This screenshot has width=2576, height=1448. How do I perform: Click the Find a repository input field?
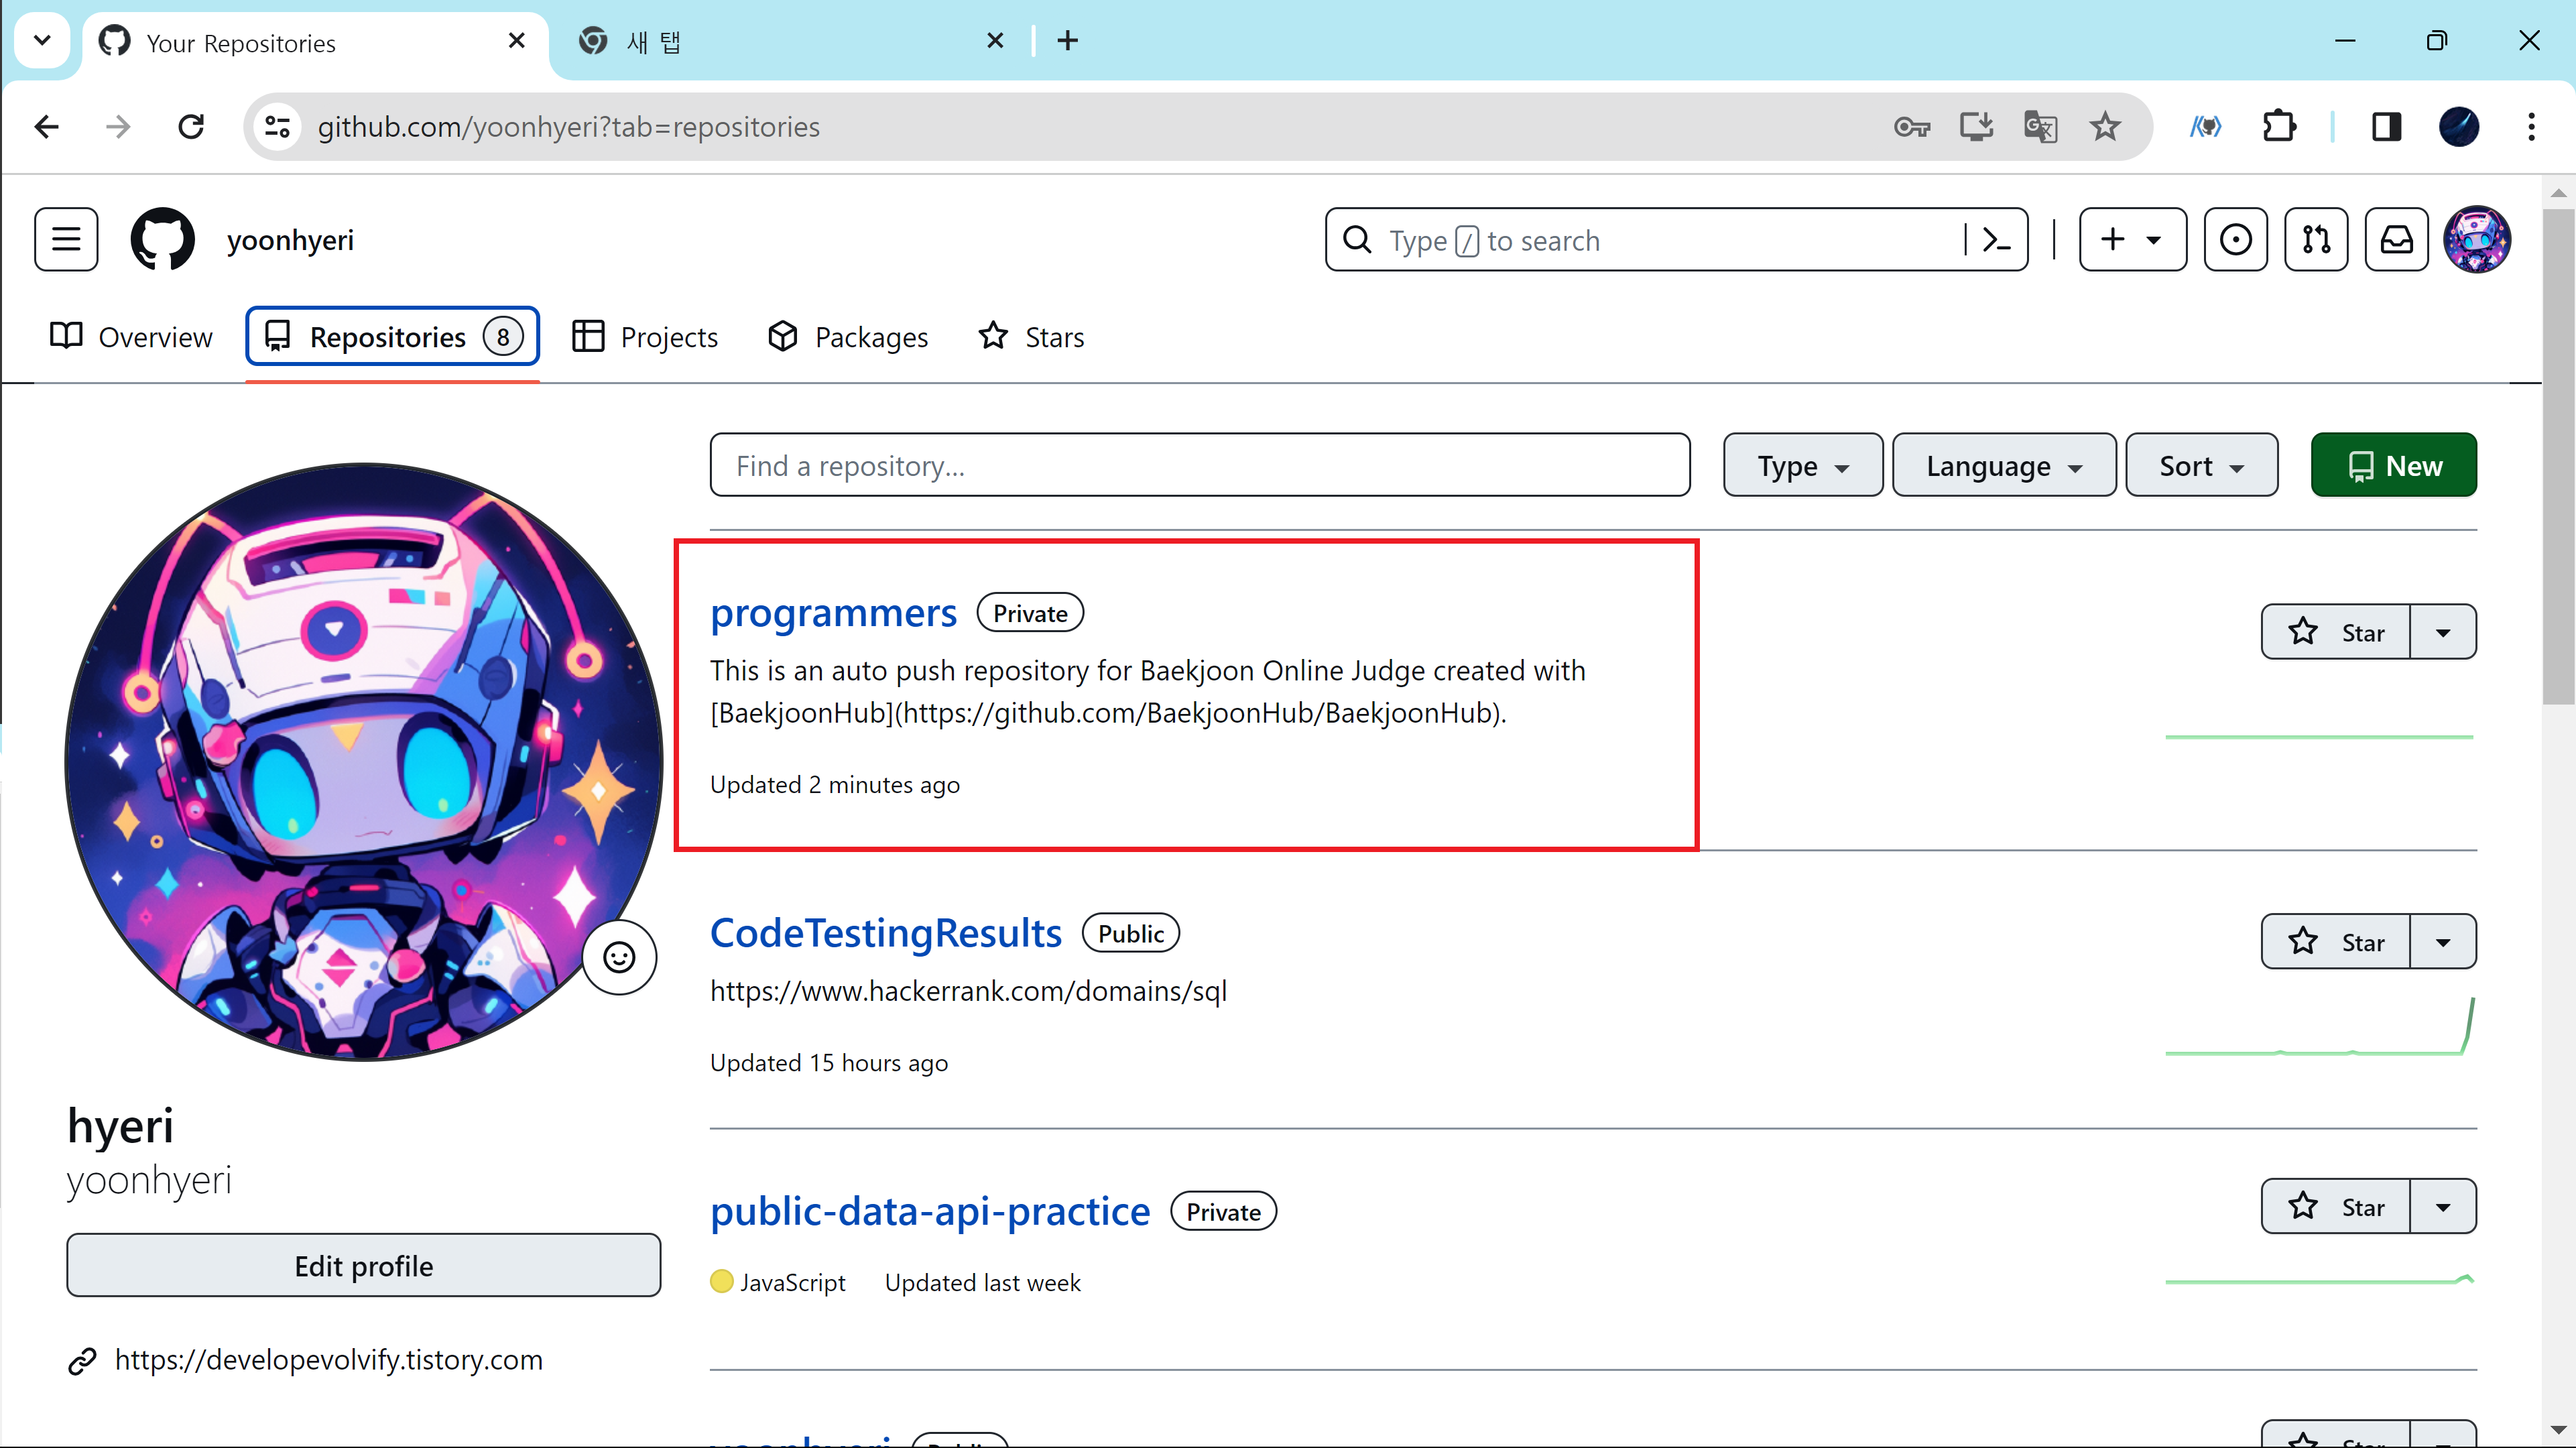click(1199, 466)
